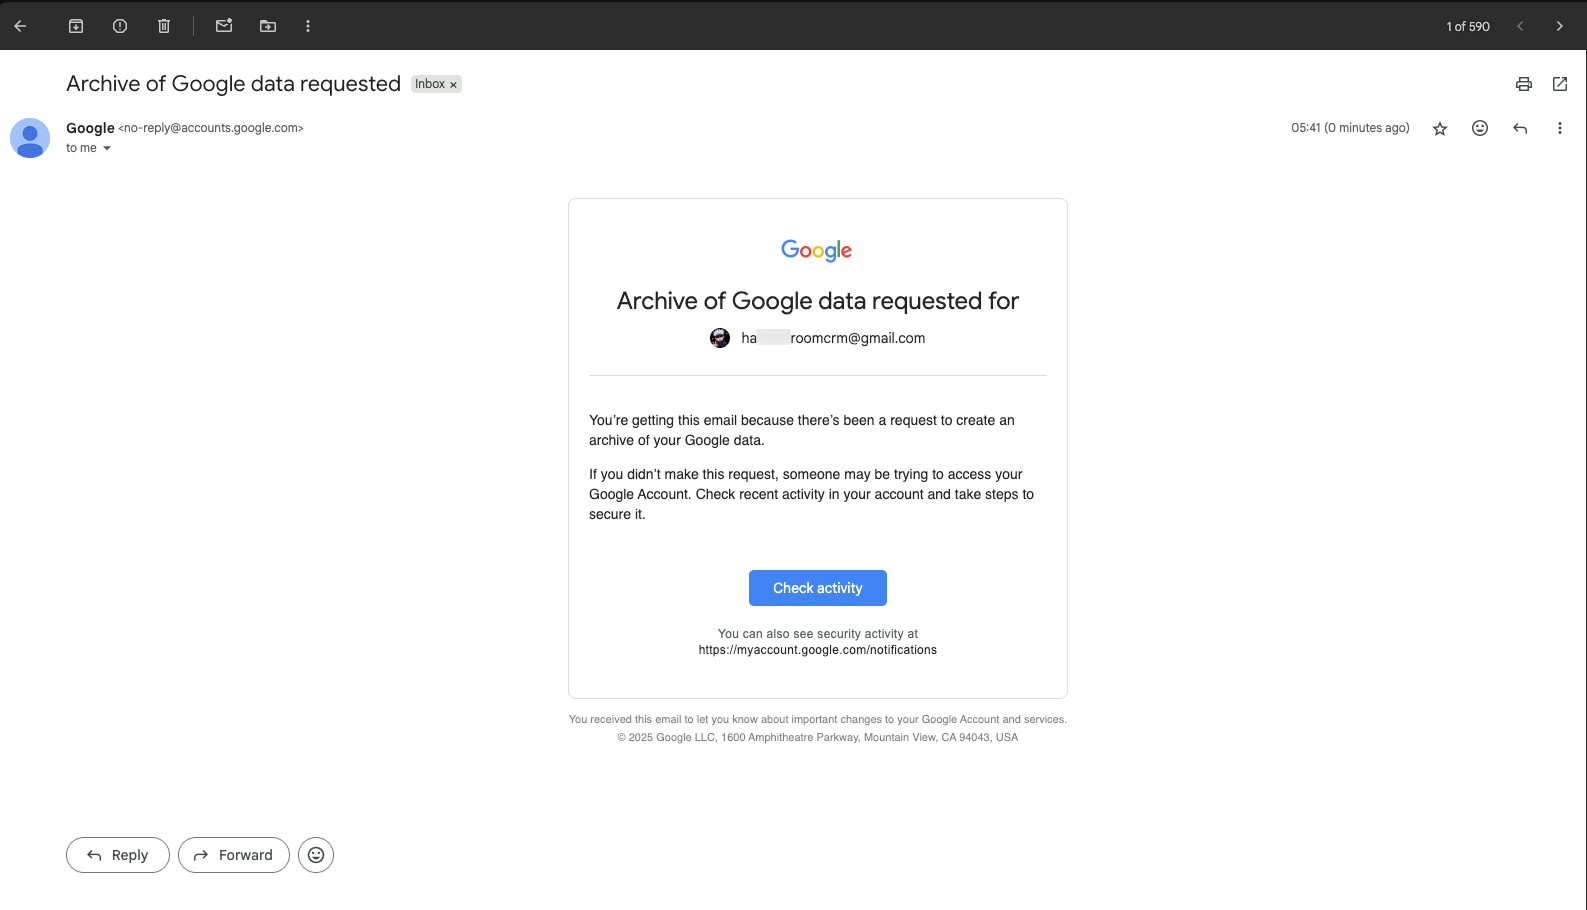This screenshot has width=1587, height=910.
Task: Open the Move to folder icon
Action: coord(268,26)
